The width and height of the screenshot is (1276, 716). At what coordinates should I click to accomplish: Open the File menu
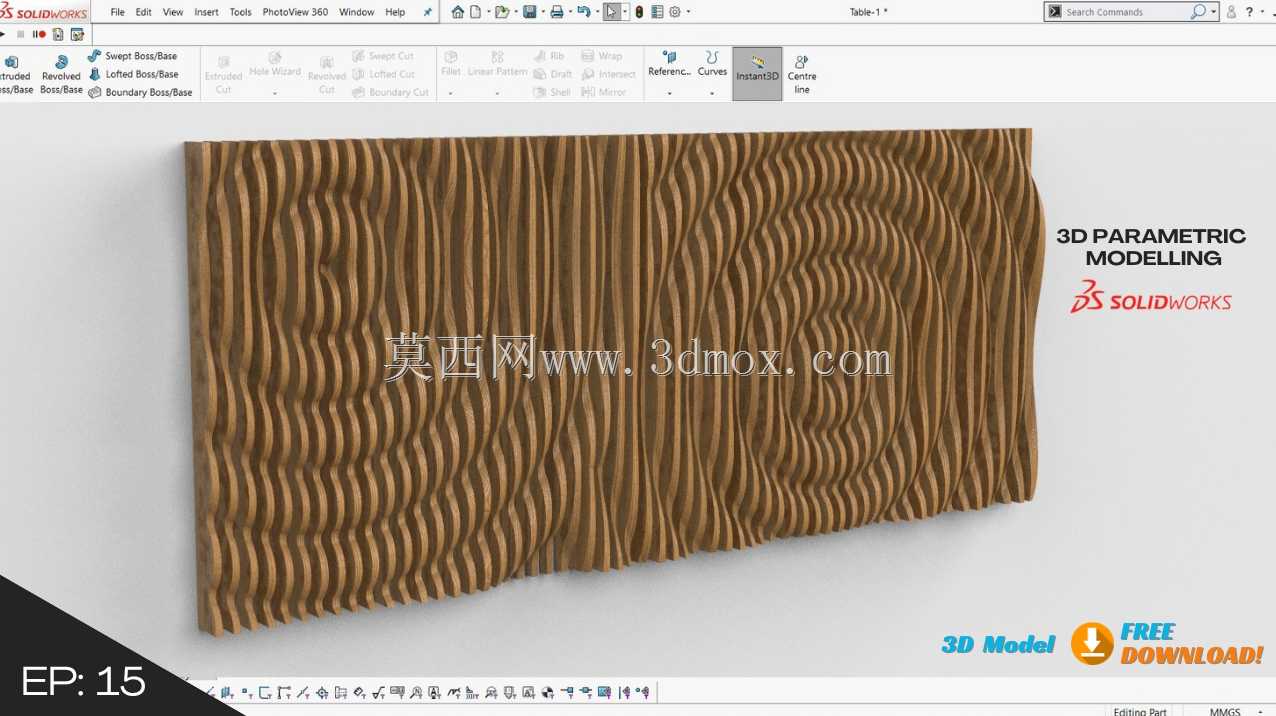118,12
